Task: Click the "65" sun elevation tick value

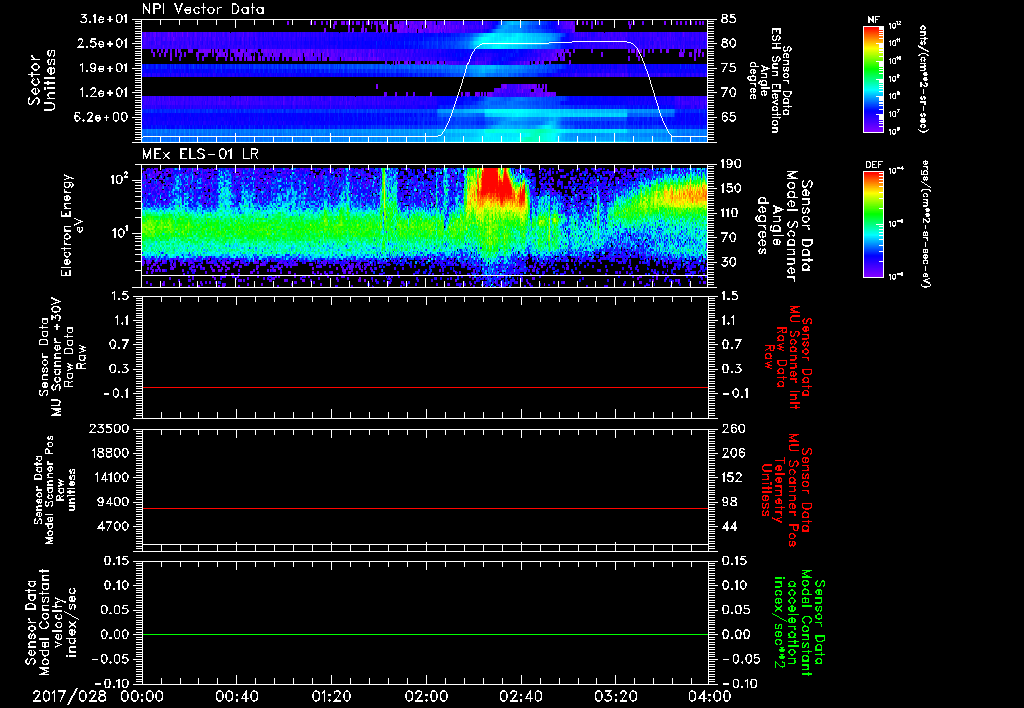Action: (729, 117)
